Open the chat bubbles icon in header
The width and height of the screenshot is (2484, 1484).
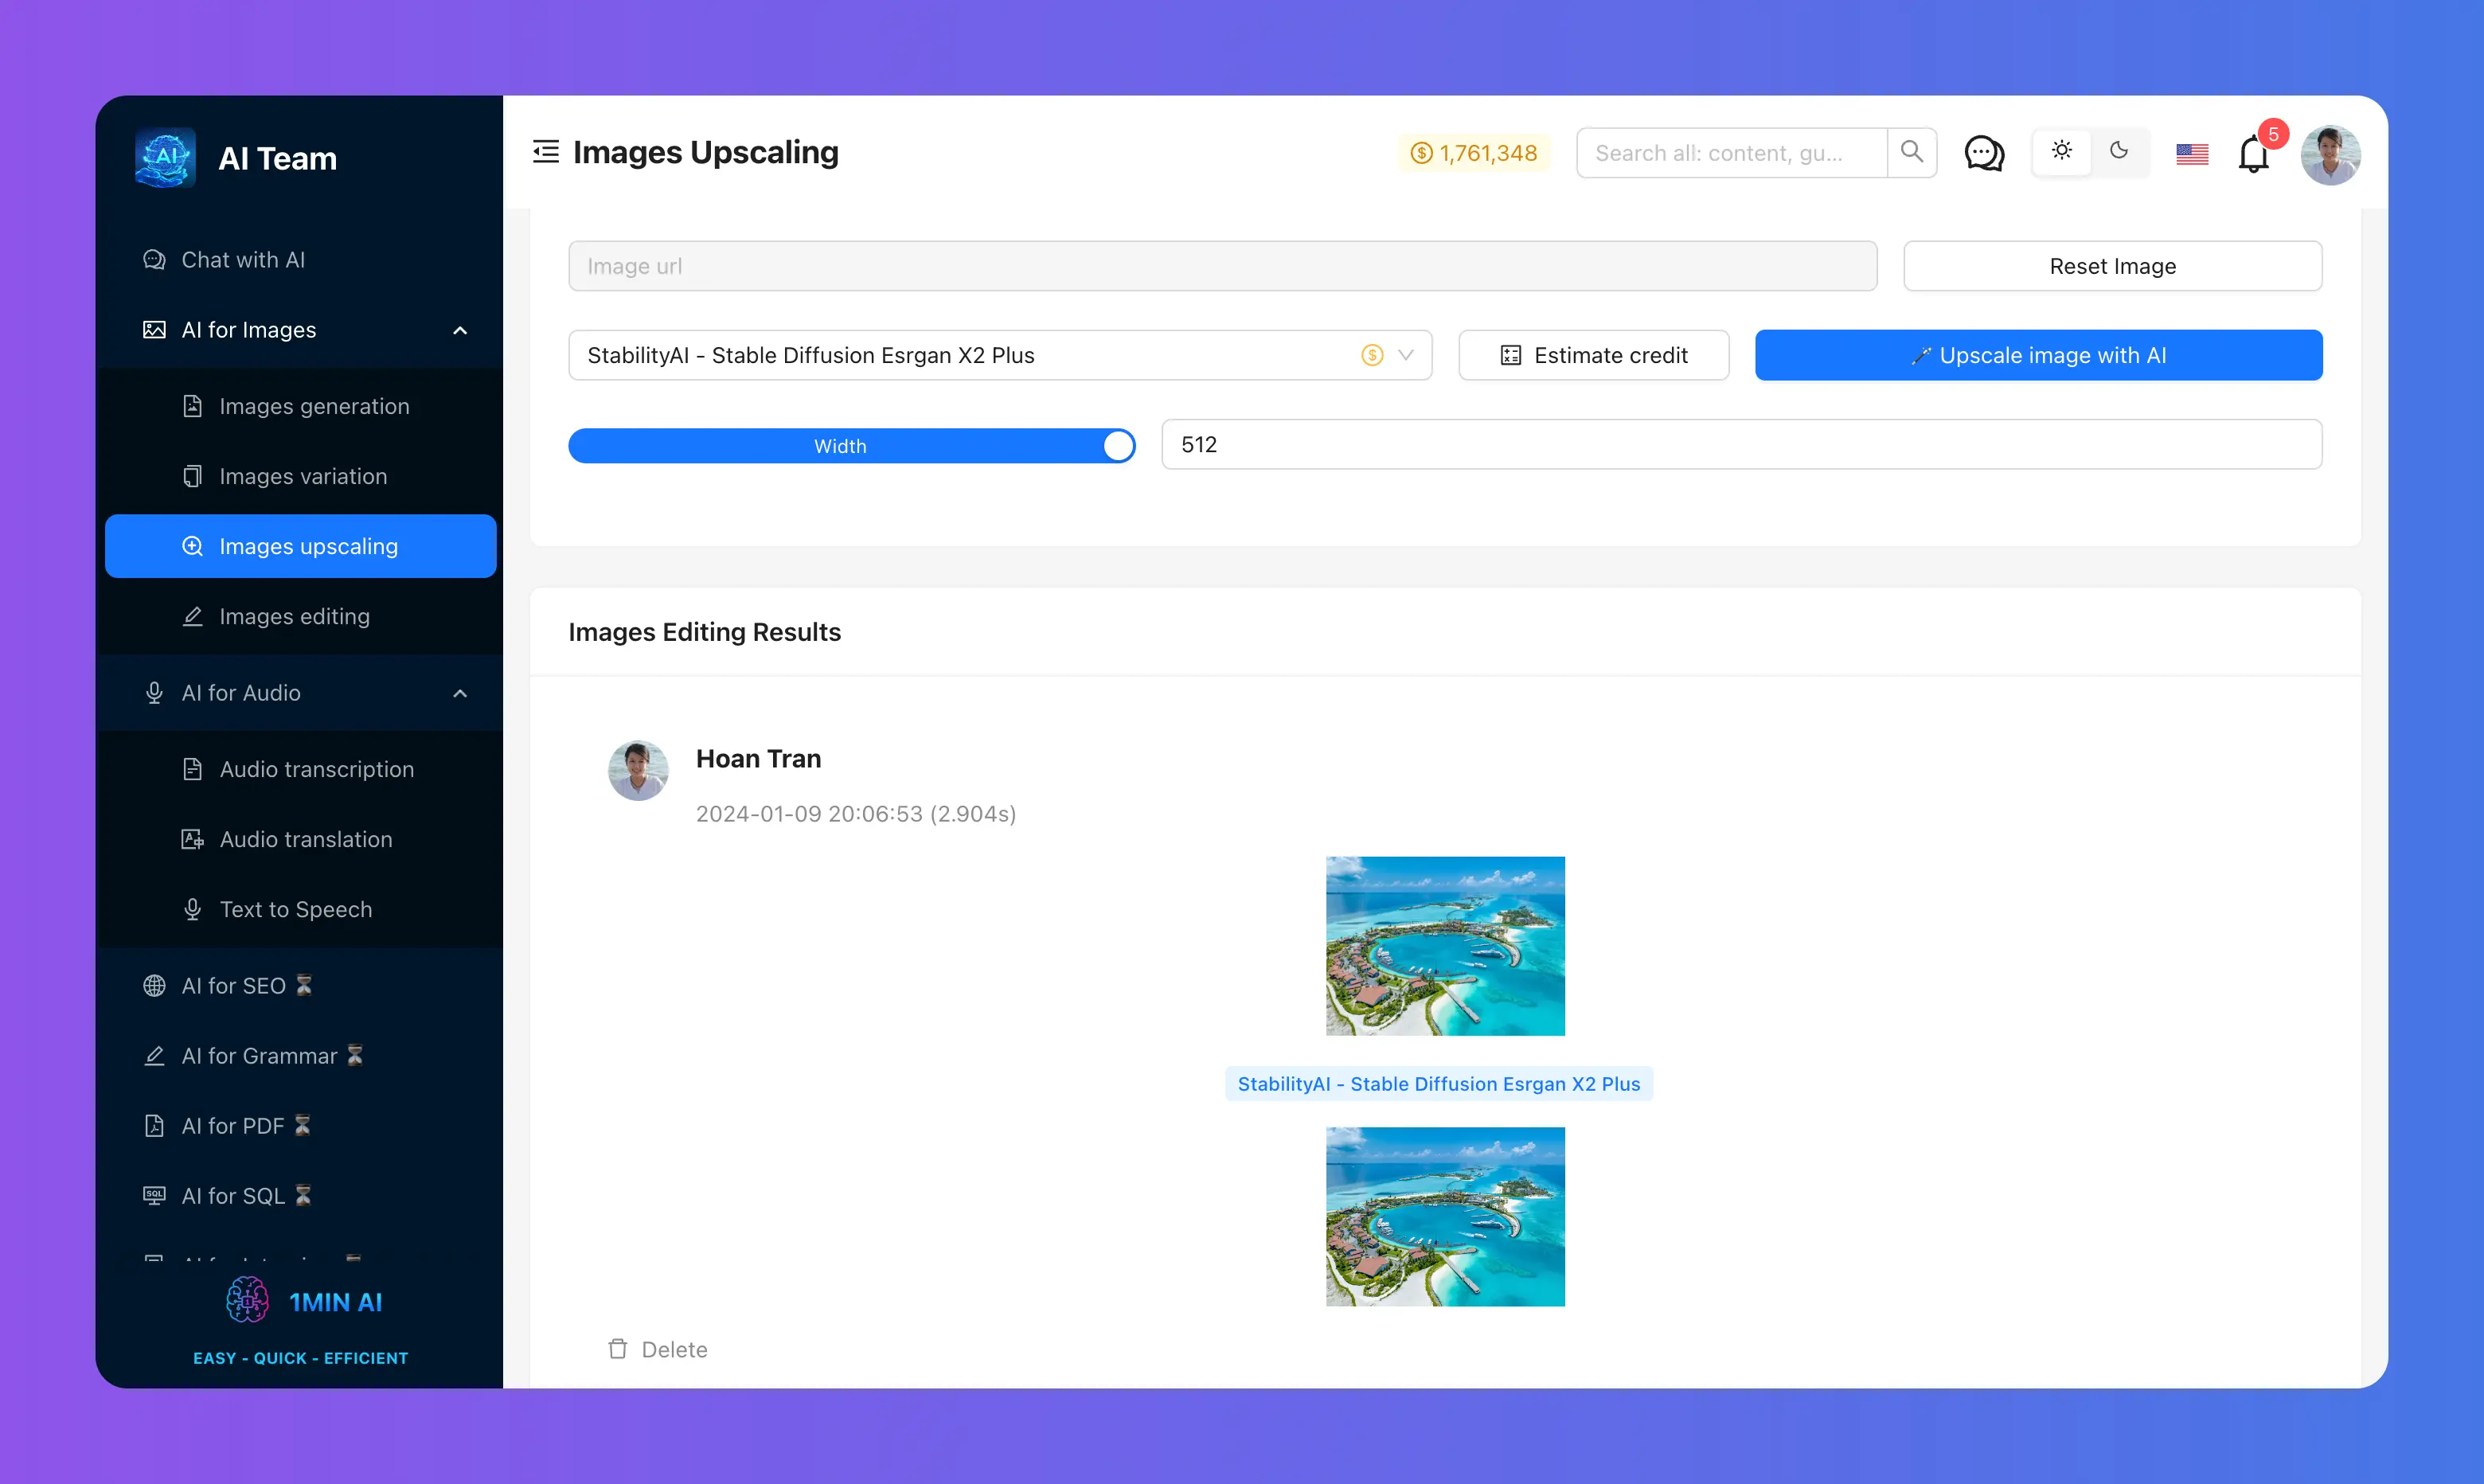point(1984,153)
